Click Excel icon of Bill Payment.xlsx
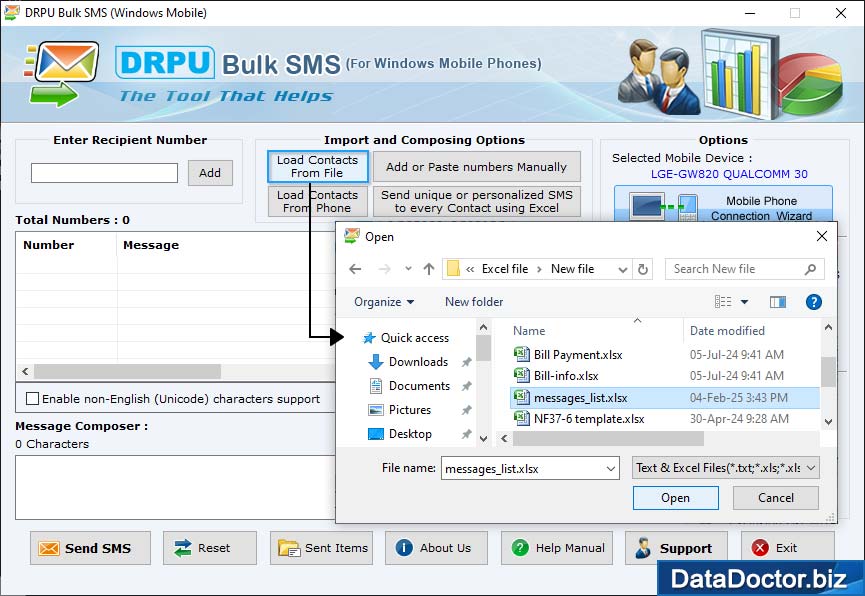This screenshot has width=865, height=596. pos(521,354)
